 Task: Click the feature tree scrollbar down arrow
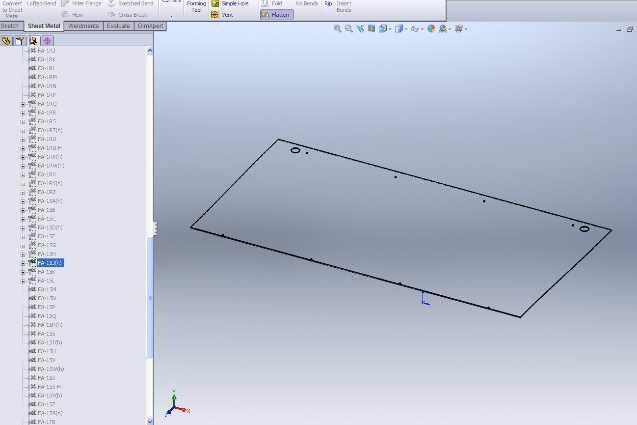tap(150, 421)
